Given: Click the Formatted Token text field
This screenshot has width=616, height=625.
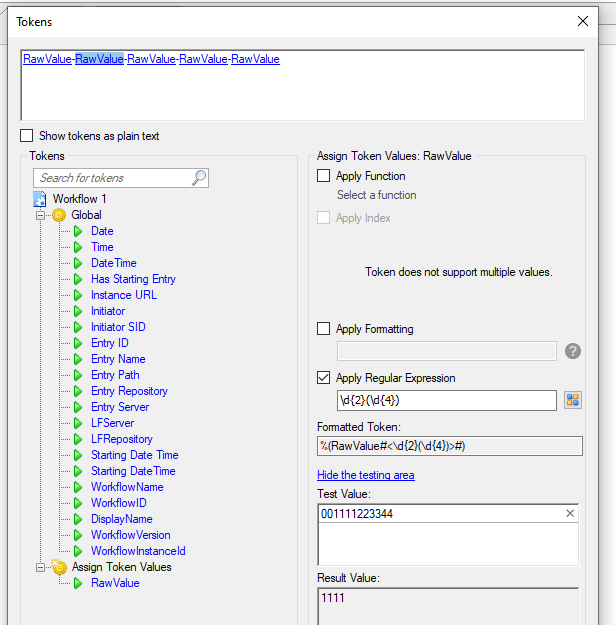Looking at the screenshot, I should [450, 446].
